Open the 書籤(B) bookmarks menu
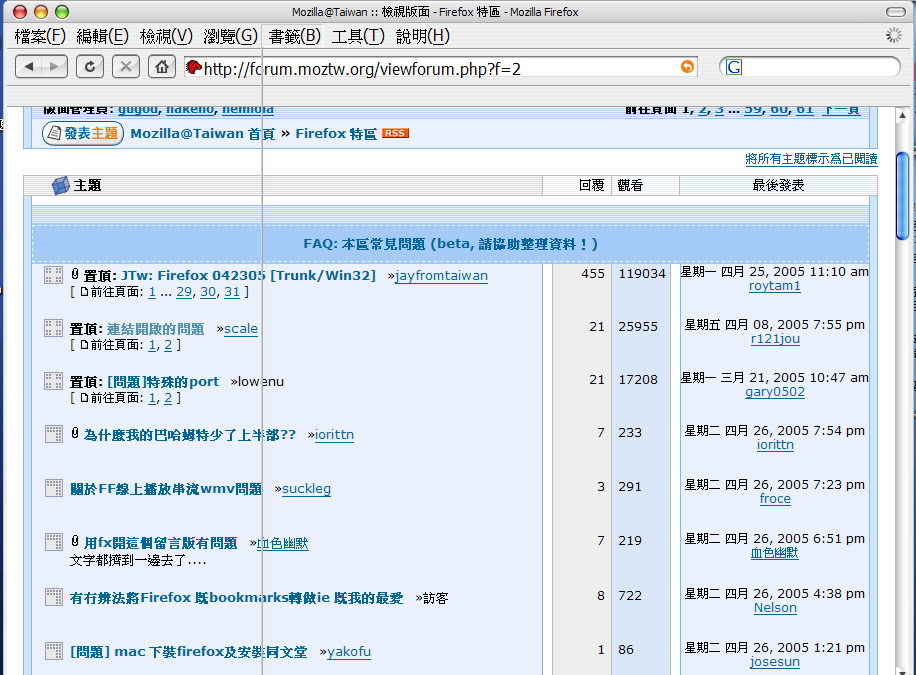Screen dimensions: 916x675 tap(294, 36)
